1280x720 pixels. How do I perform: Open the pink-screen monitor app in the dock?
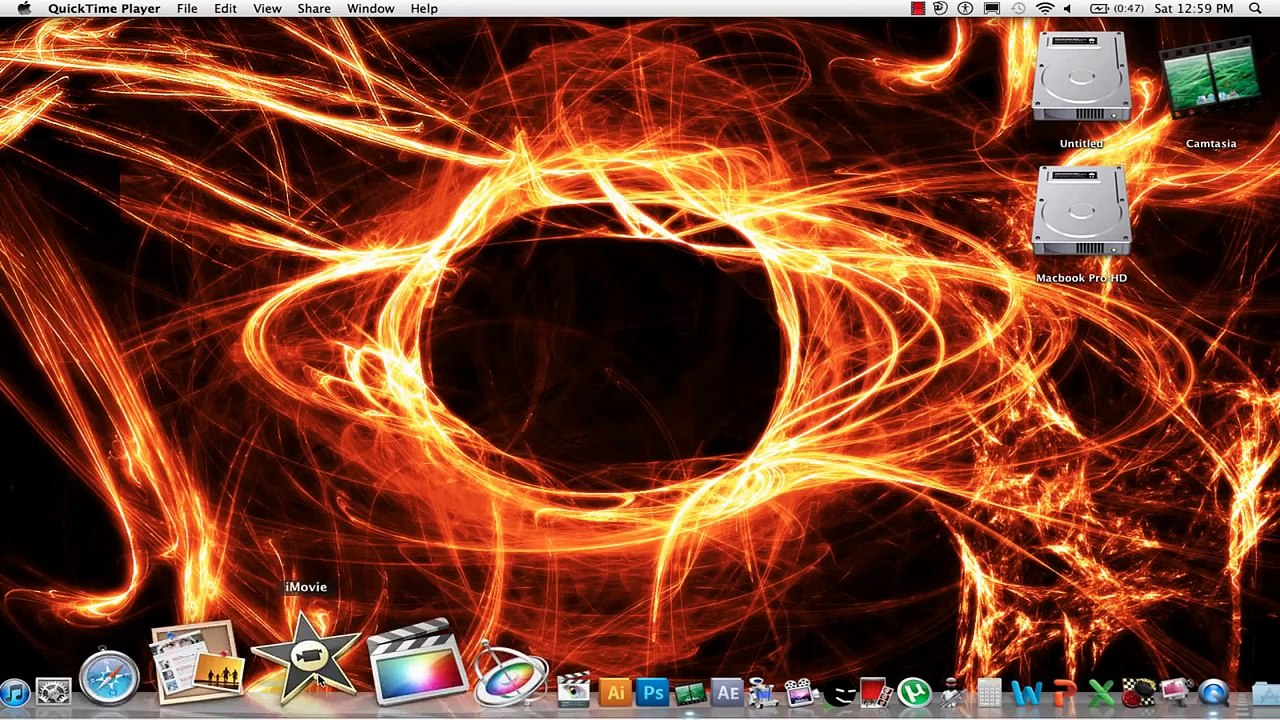[x=1176, y=691]
